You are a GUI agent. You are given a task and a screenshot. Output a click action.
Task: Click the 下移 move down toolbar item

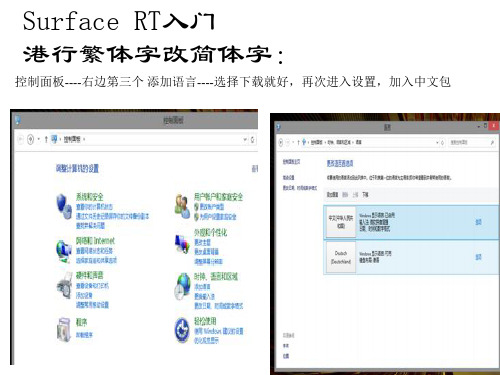click(365, 195)
